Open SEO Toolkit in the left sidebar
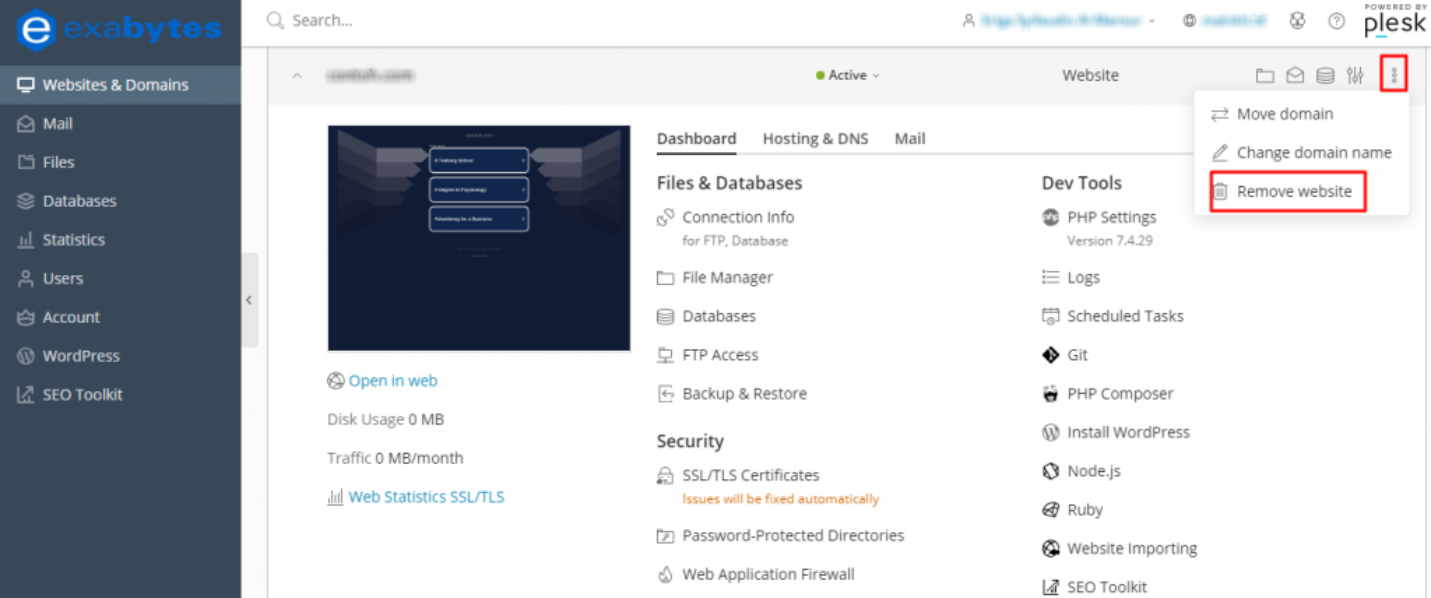This screenshot has height=598, width=1431. click(120, 395)
